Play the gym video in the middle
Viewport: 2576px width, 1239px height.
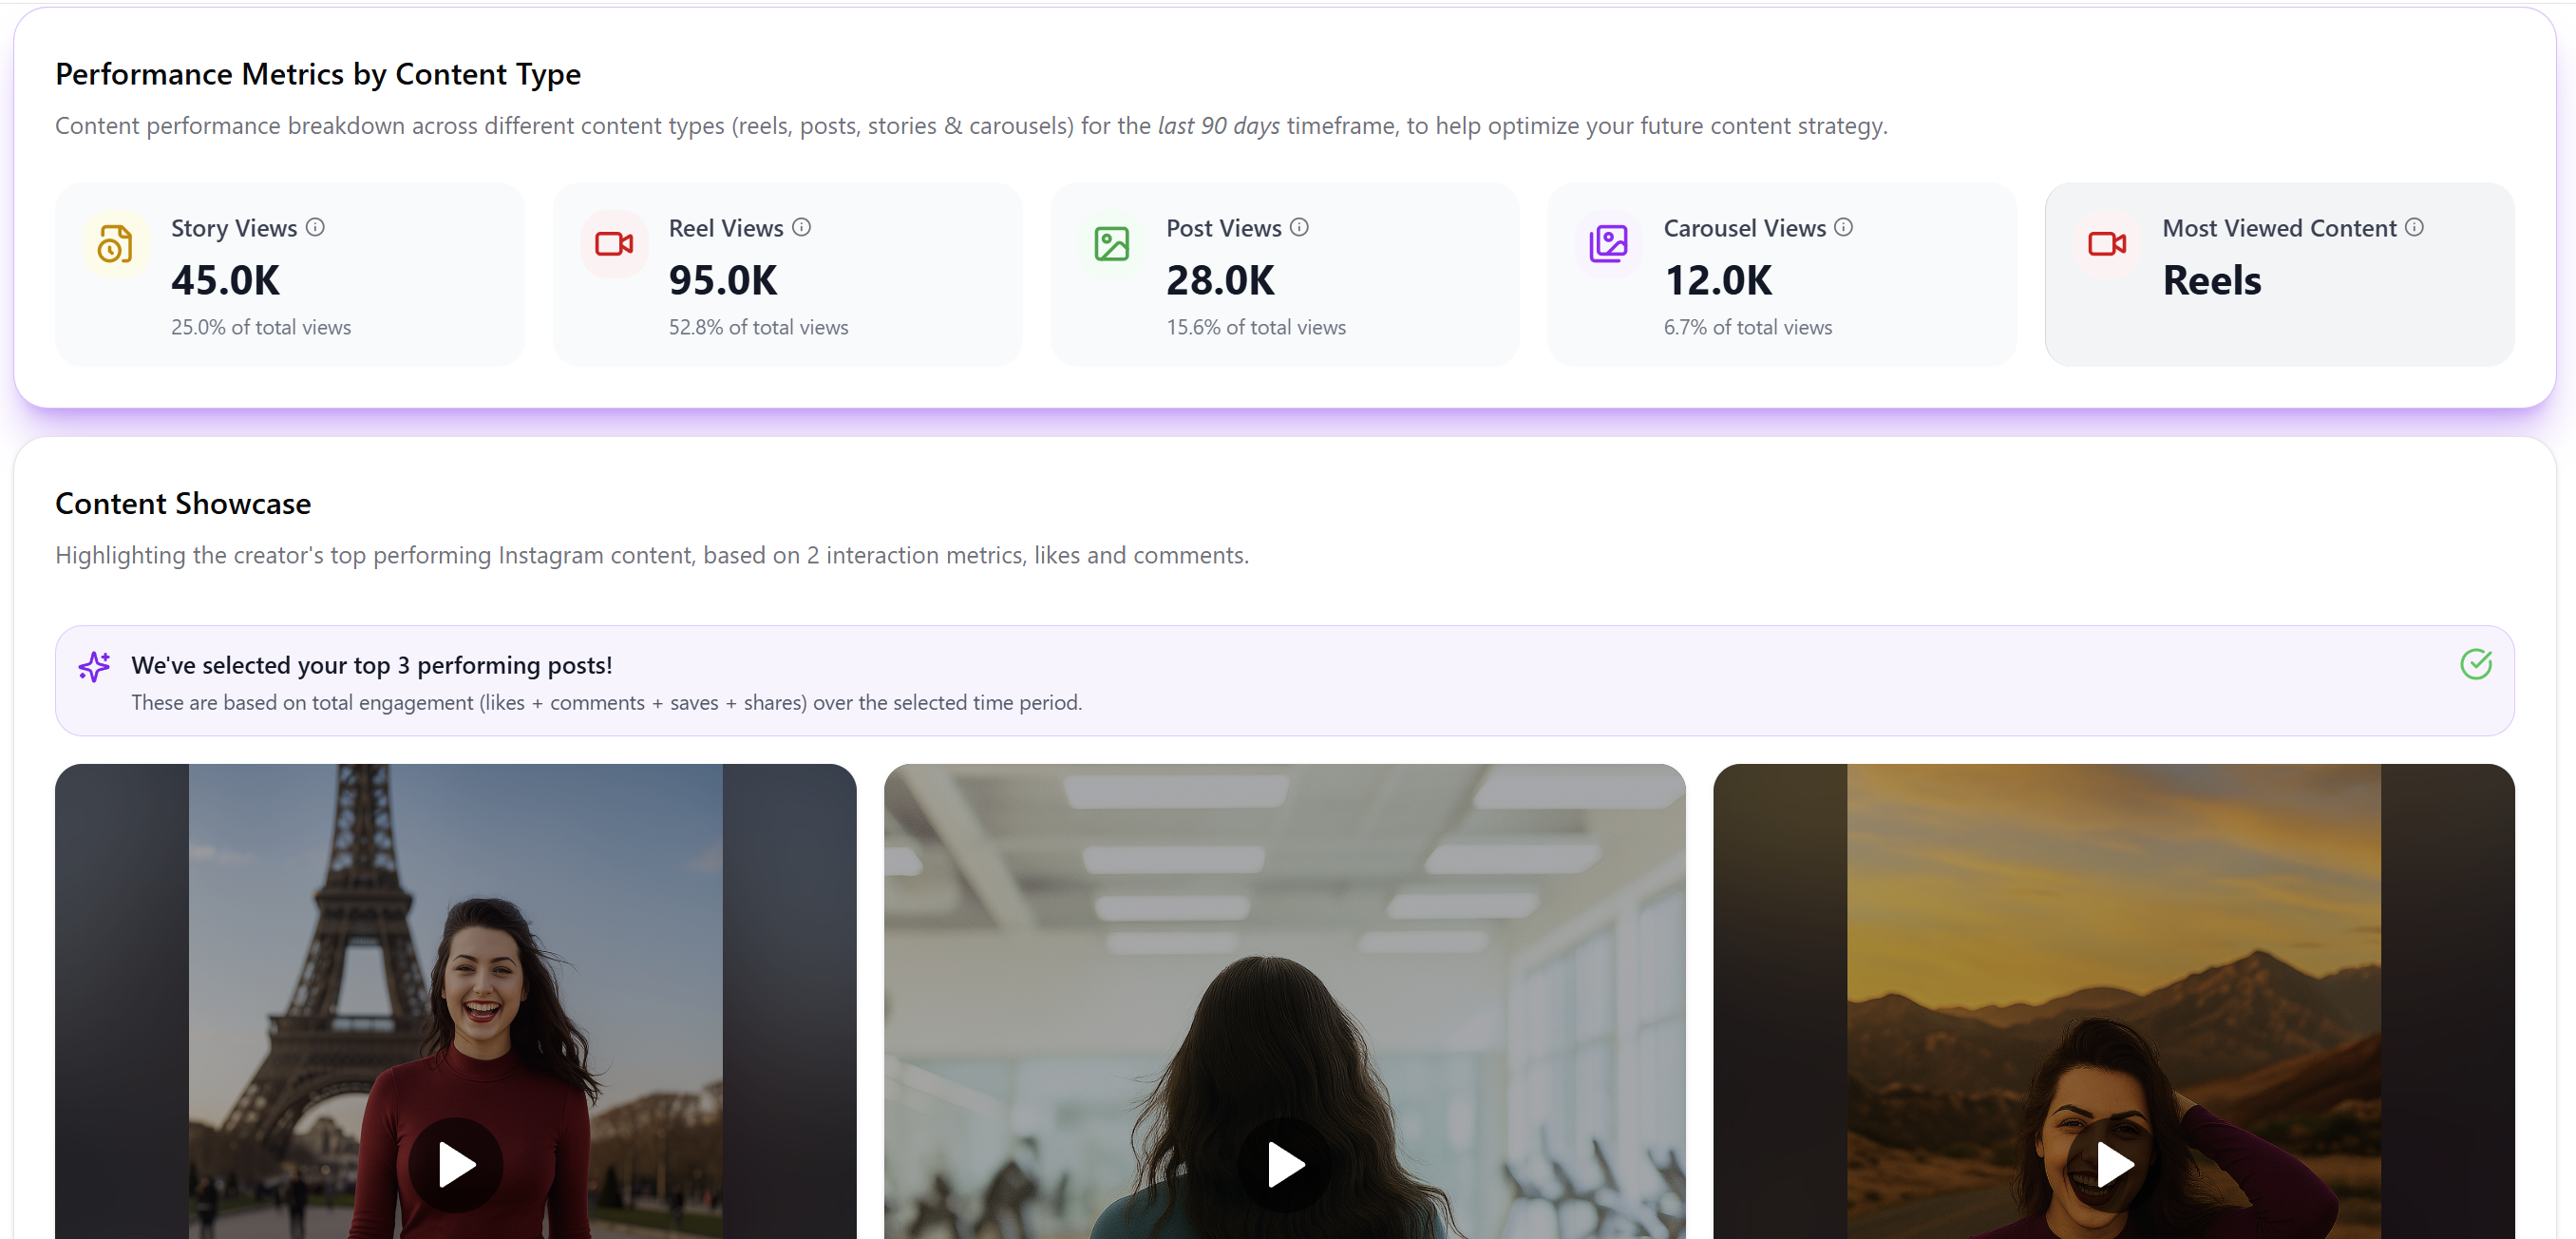tap(1284, 1164)
